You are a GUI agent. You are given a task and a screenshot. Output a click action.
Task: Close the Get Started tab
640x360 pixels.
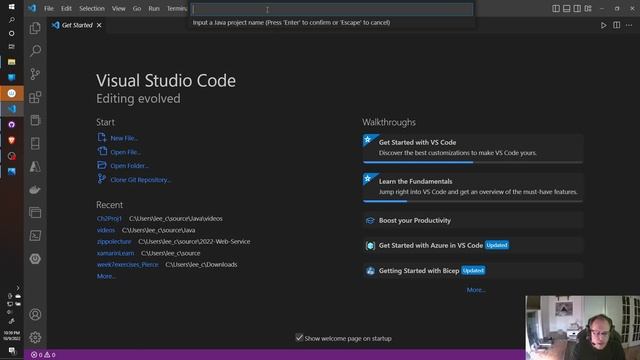(99, 25)
